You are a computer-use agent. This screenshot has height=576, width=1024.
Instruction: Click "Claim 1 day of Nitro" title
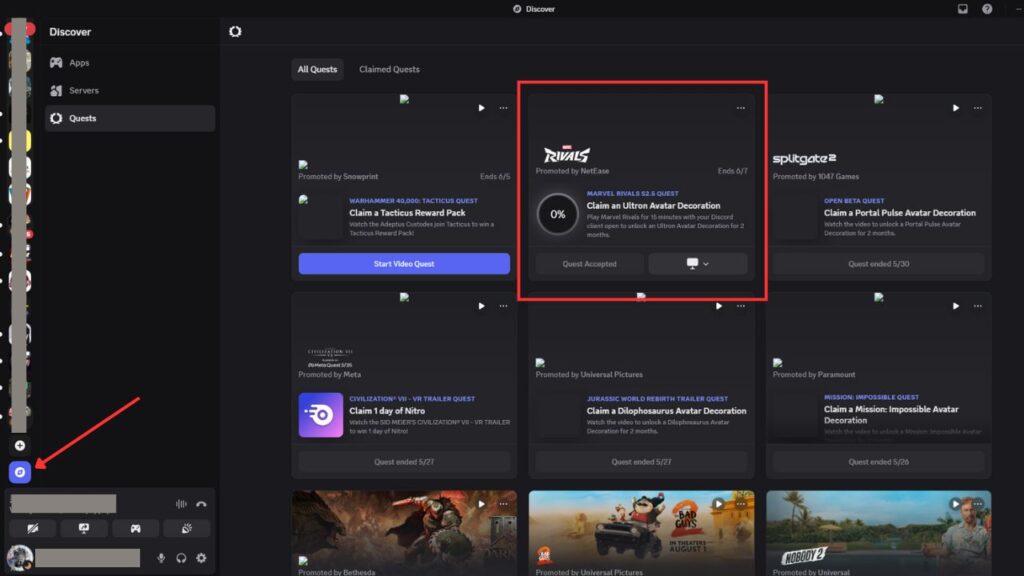point(387,411)
